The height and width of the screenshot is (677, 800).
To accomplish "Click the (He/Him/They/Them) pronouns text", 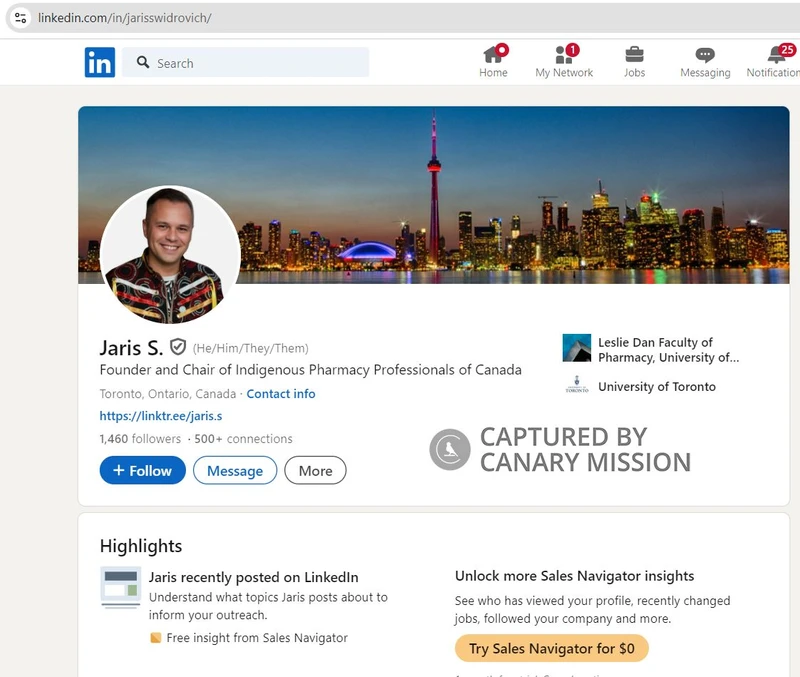I will (x=251, y=348).
